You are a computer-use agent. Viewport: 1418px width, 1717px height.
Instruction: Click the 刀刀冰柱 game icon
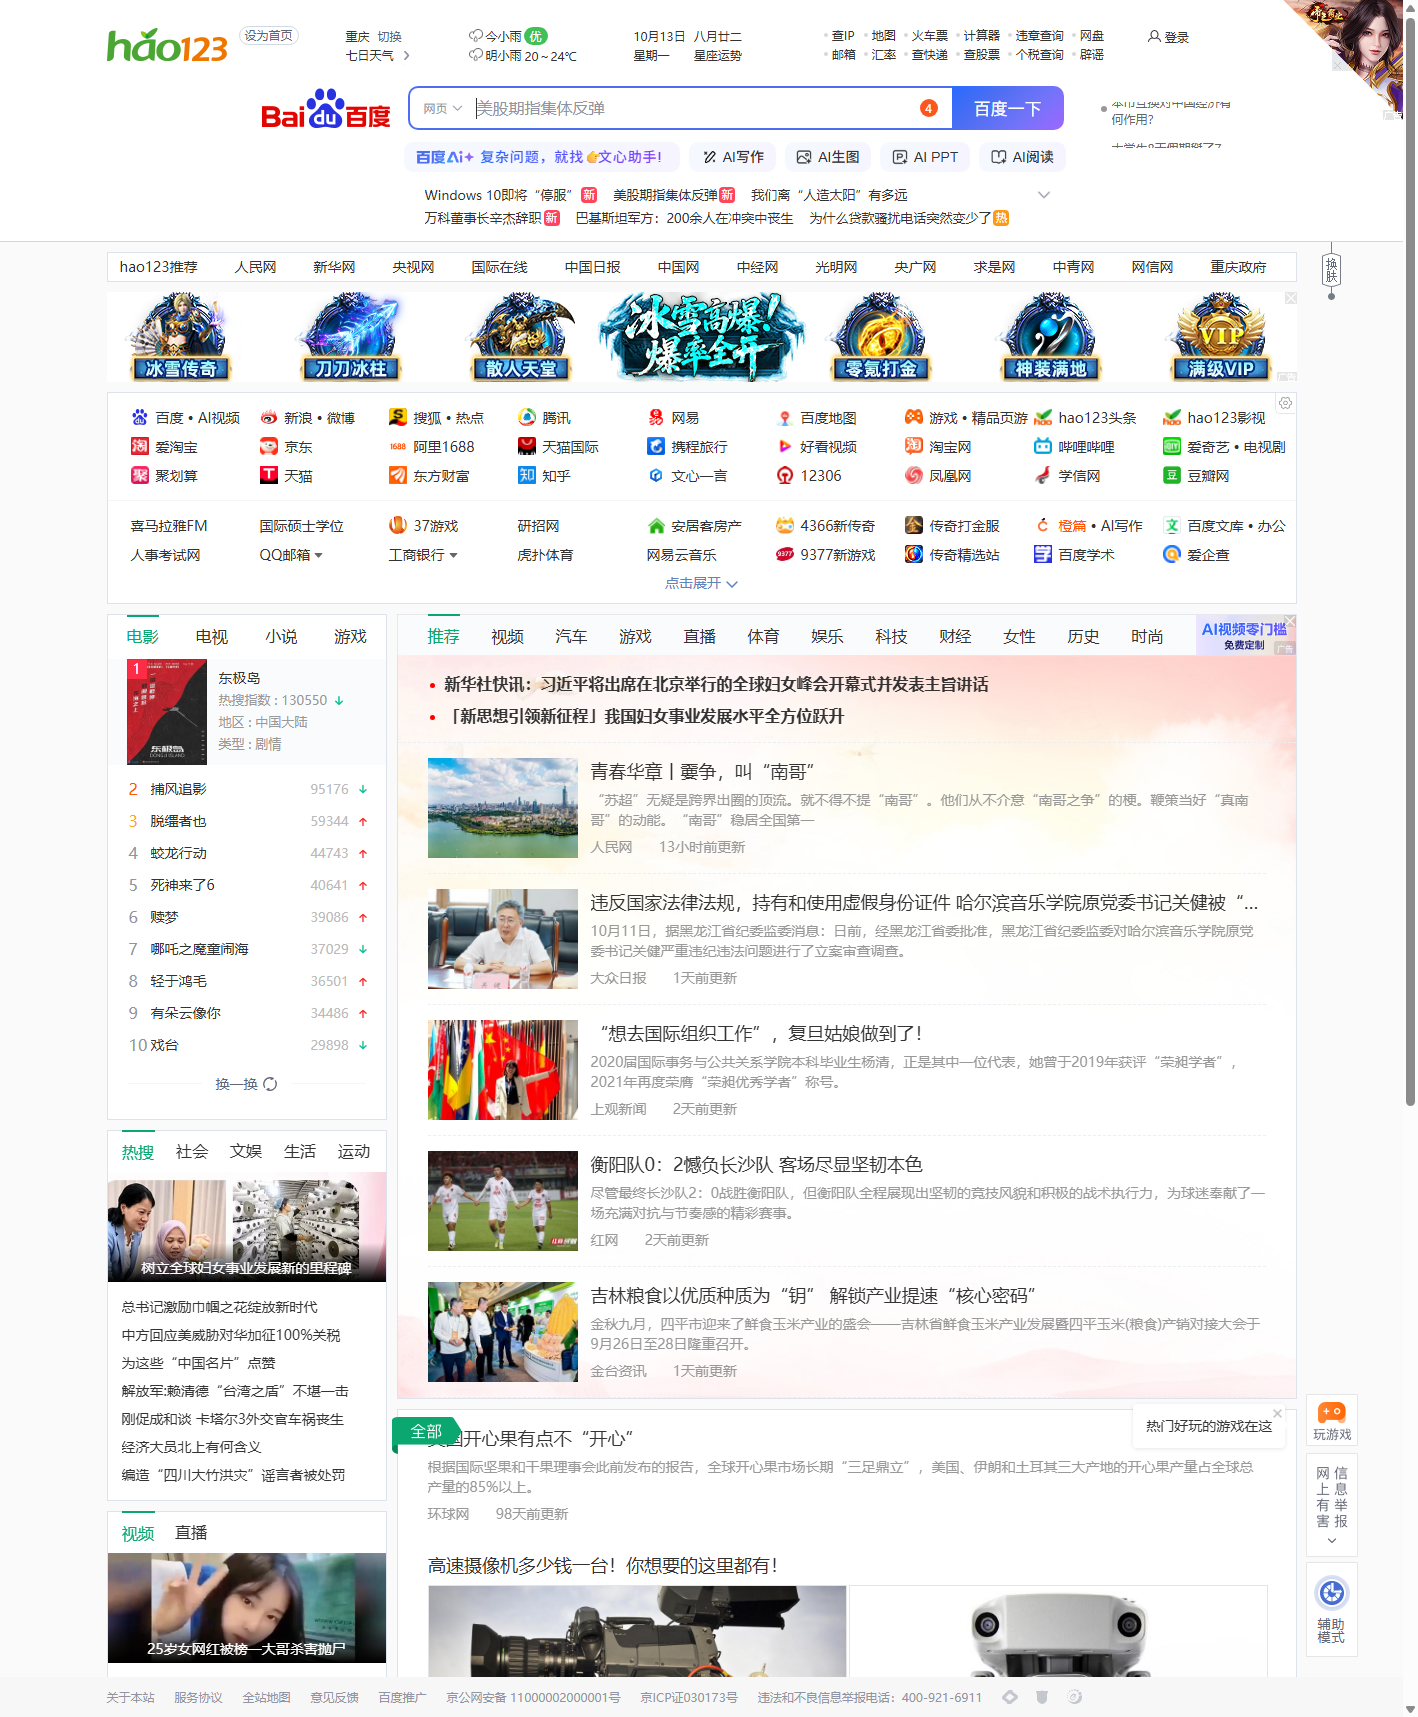tap(350, 337)
